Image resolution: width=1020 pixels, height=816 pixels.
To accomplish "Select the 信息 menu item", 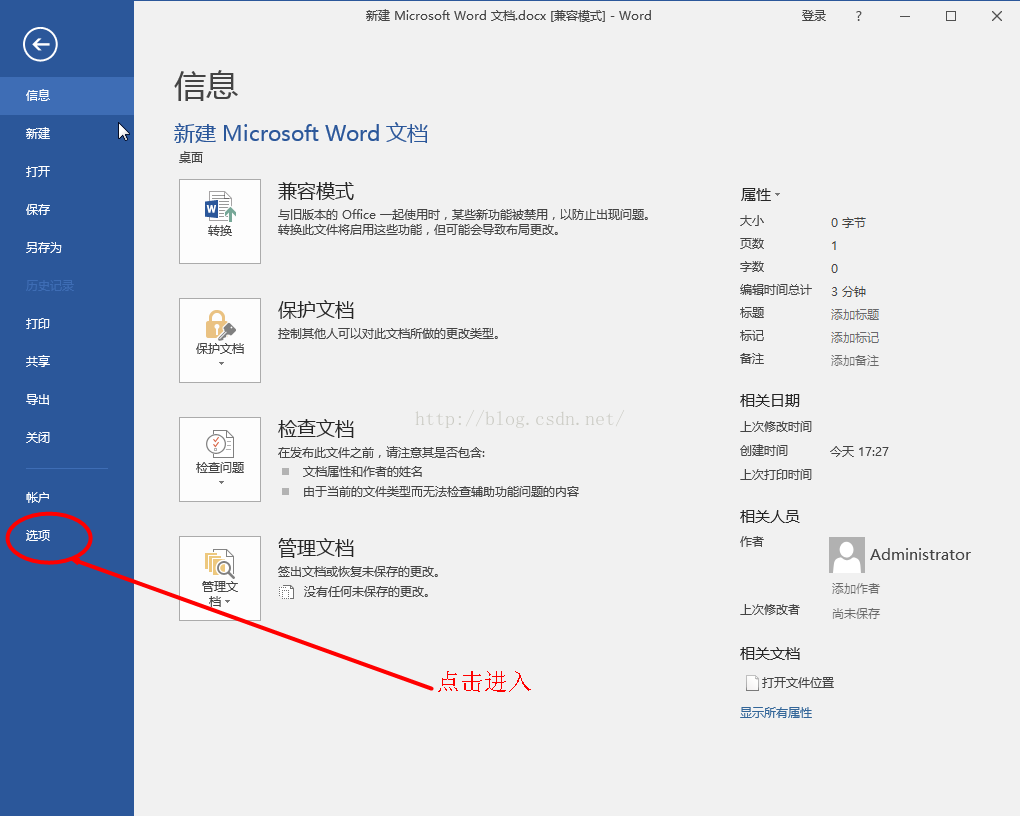I will [67, 96].
